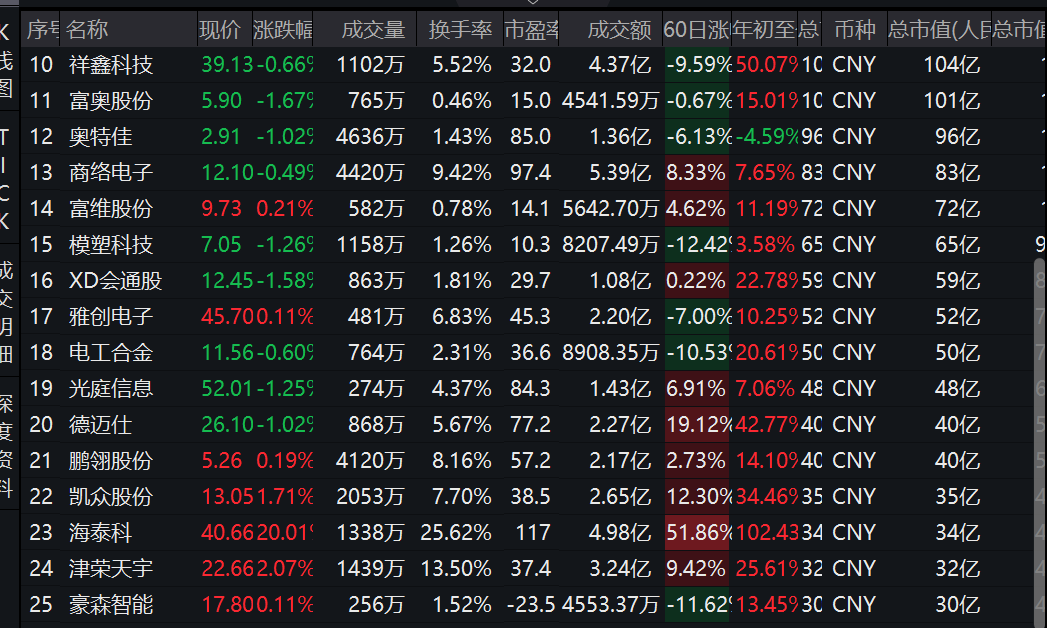Viewport: 1047px width, 628px height.
Task: Click market cap 72亿 of 富维股份
Action: [x=957, y=209]
